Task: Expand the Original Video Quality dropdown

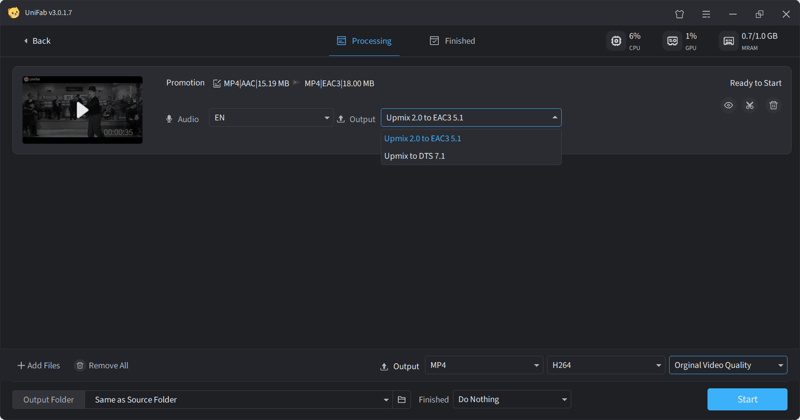Action: pyautogui.click(x=728, y=366)
